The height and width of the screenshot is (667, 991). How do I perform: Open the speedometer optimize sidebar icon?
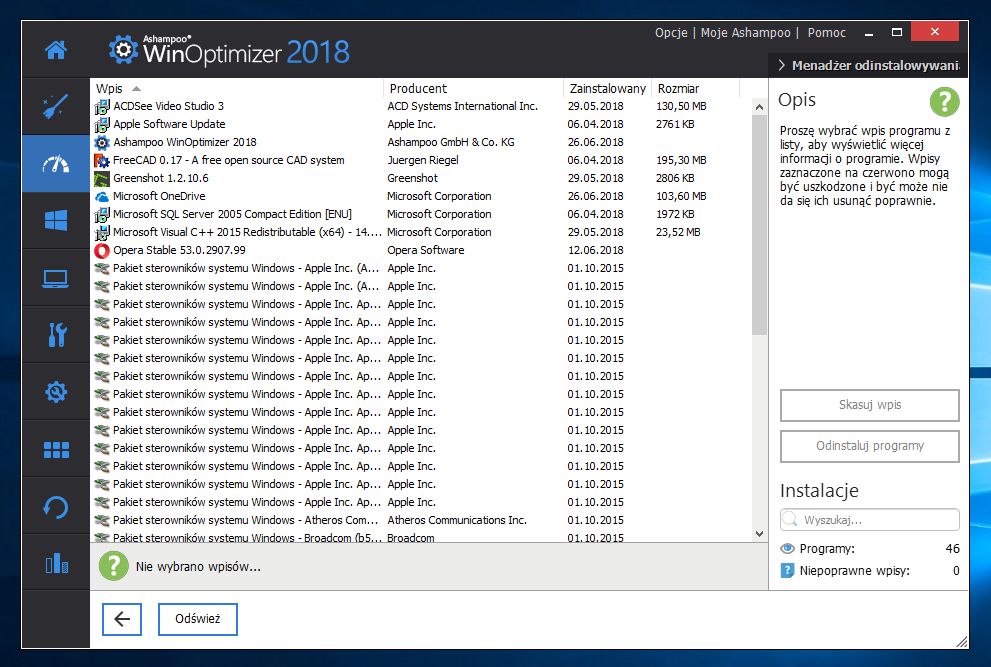tap(56, 164)
